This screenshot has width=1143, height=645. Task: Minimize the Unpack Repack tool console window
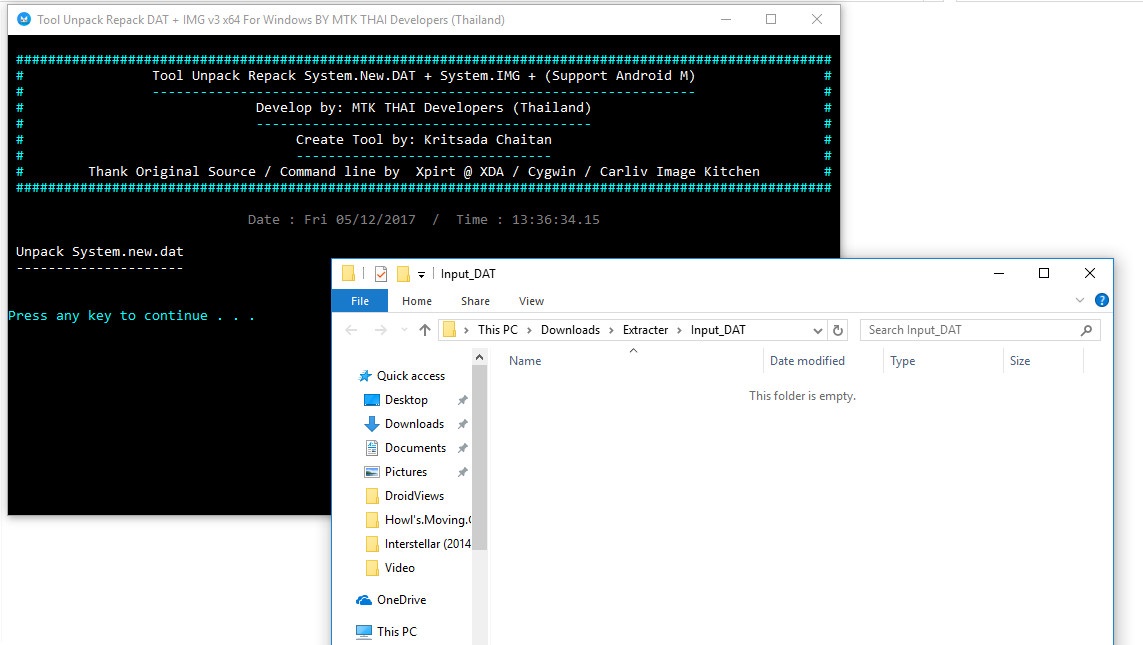click(x=726, y=20)
